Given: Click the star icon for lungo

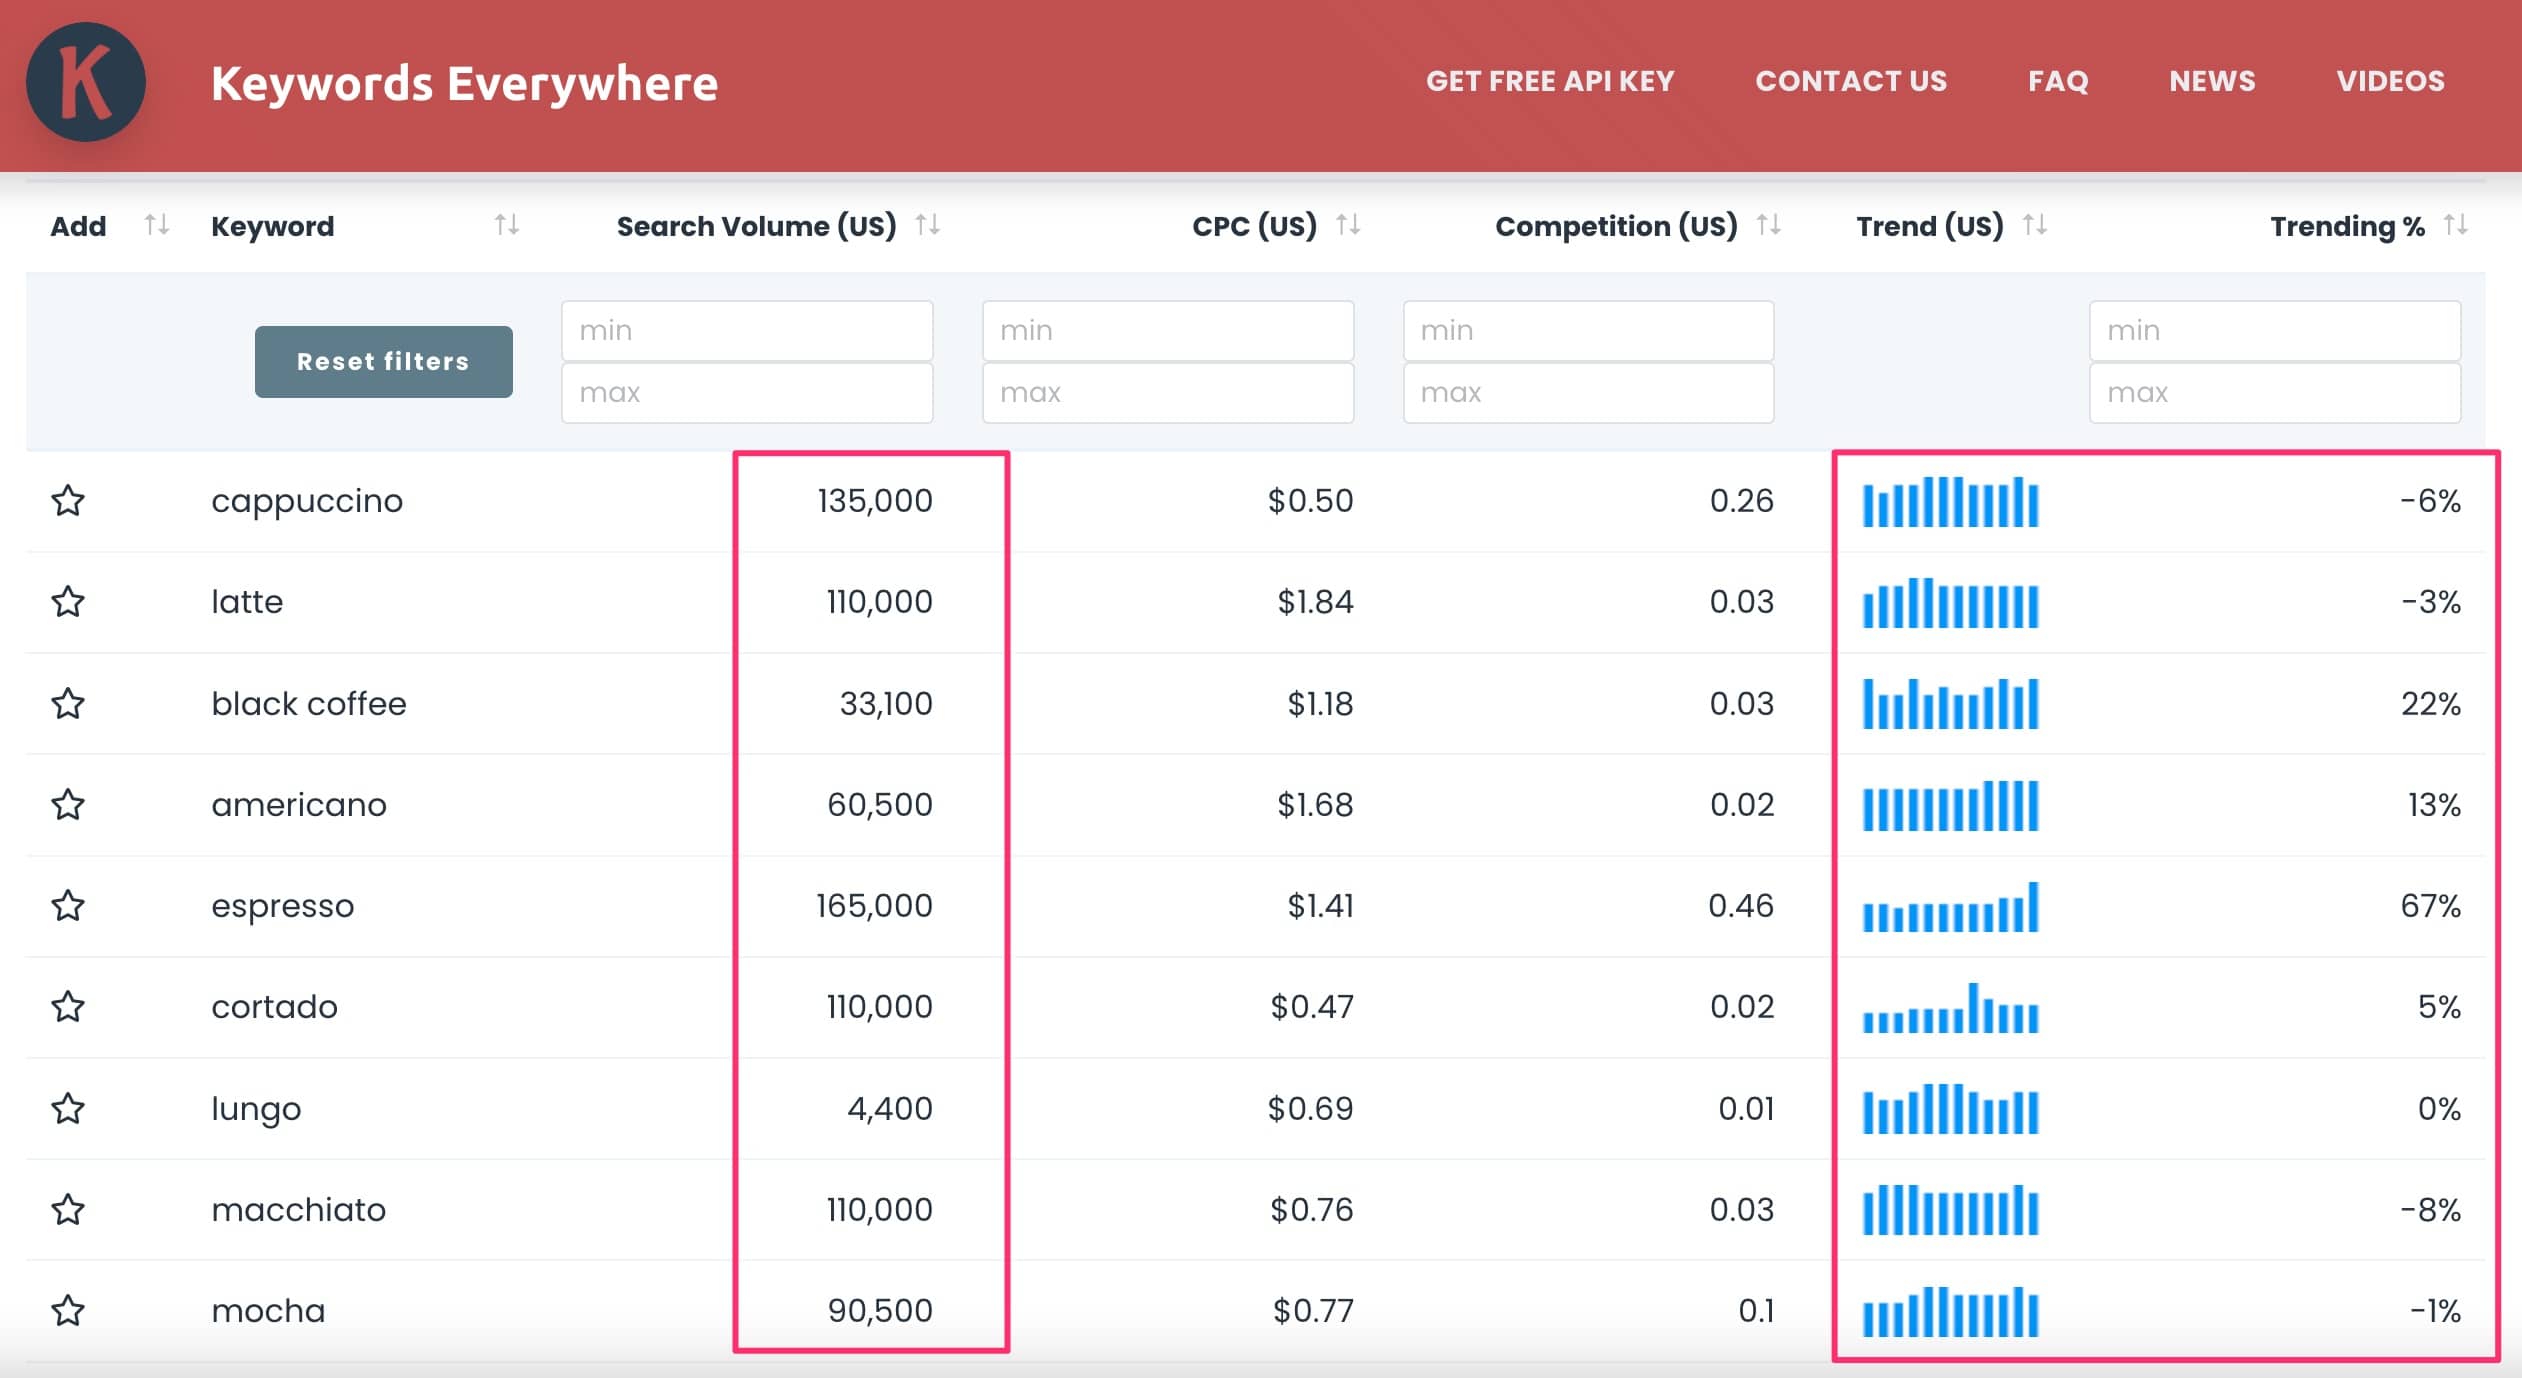Looking at the screenshot, I should coord(68,1108).
